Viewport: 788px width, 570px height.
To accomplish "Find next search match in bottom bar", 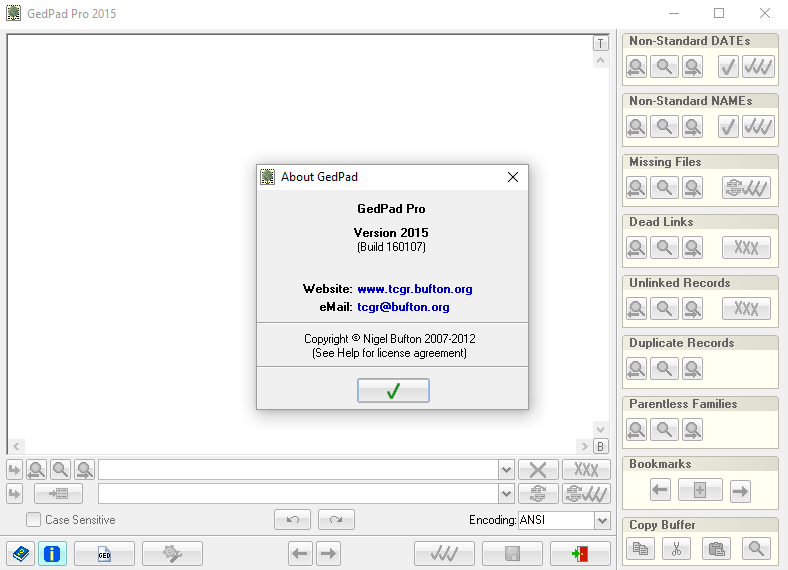I will pos(84,470).
